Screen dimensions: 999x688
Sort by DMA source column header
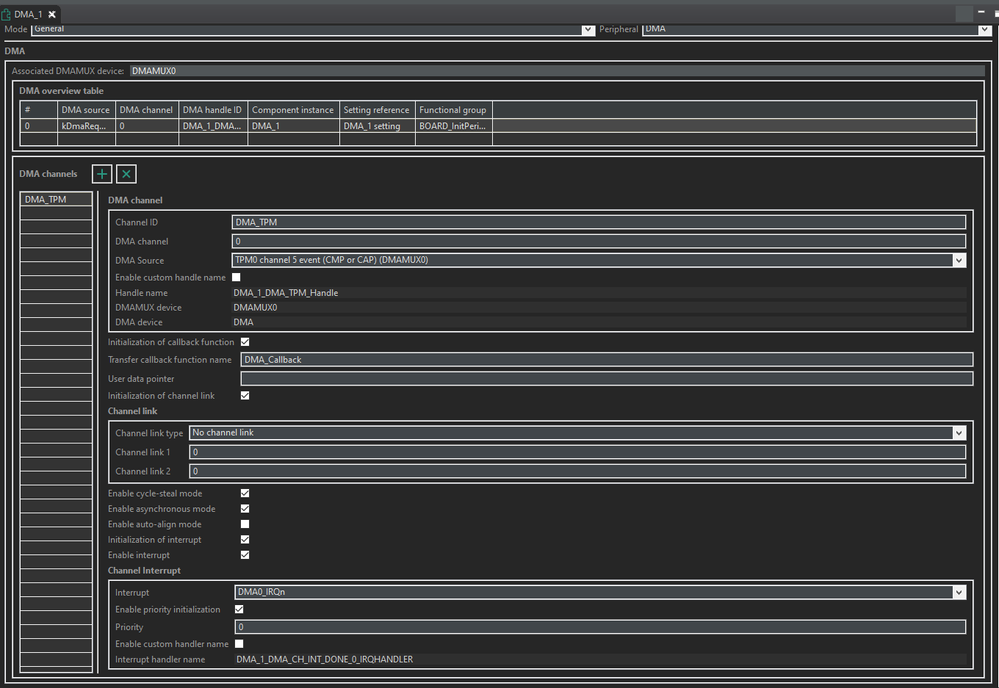86,110
